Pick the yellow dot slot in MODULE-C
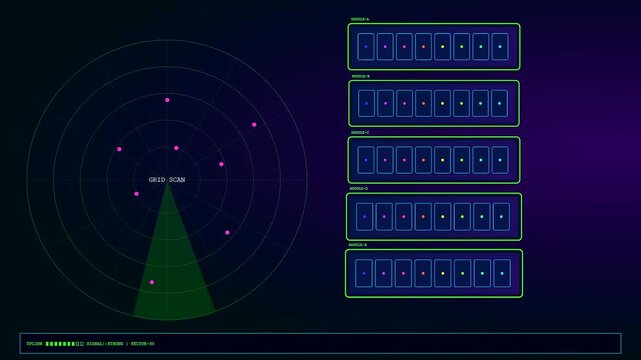 442,160
